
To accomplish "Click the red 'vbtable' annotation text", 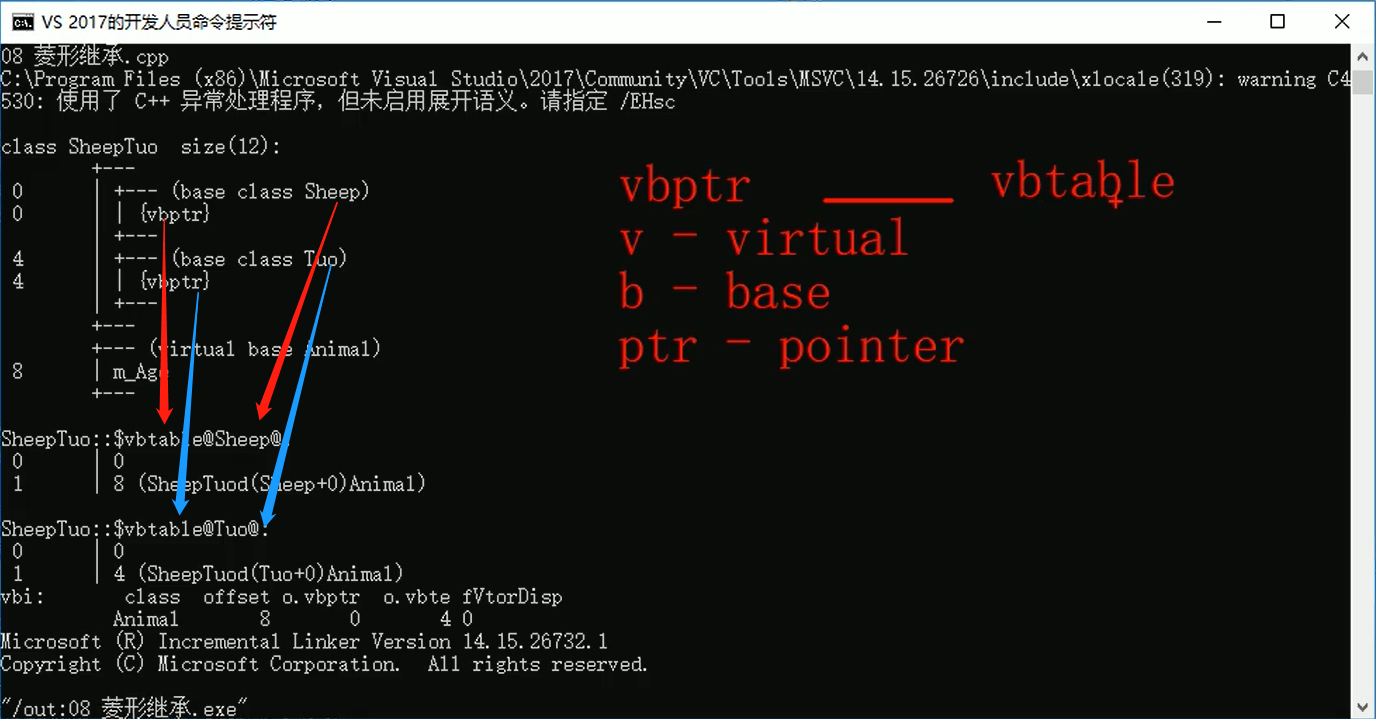I will coord(1083,183).
